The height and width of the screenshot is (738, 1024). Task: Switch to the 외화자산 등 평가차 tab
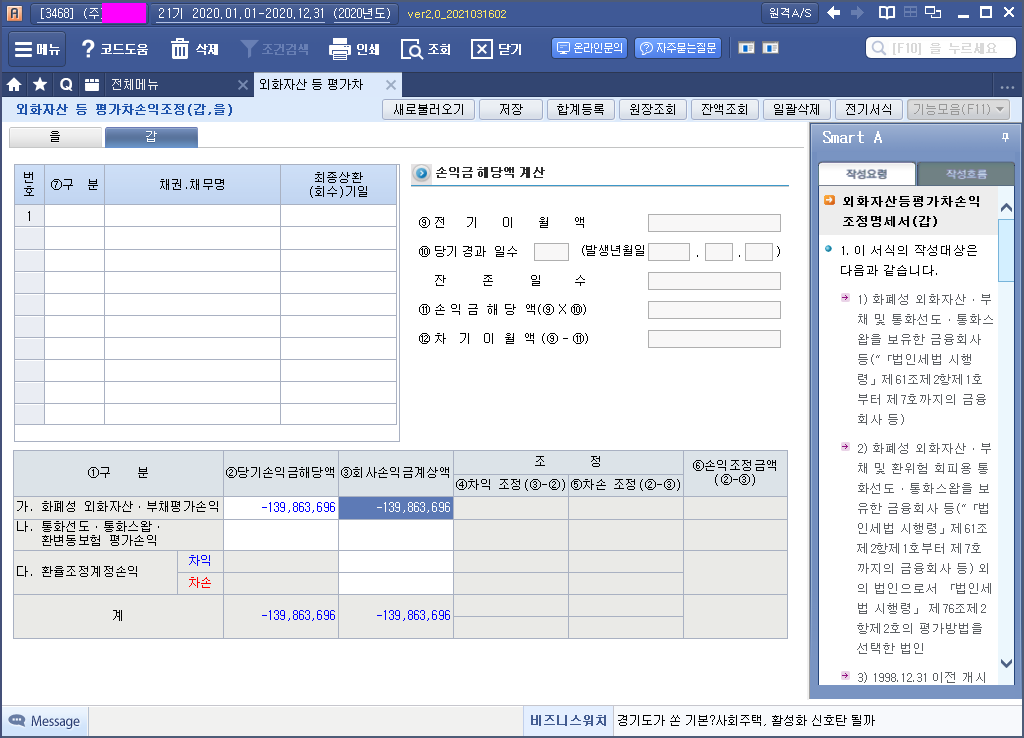pos(311,84)
